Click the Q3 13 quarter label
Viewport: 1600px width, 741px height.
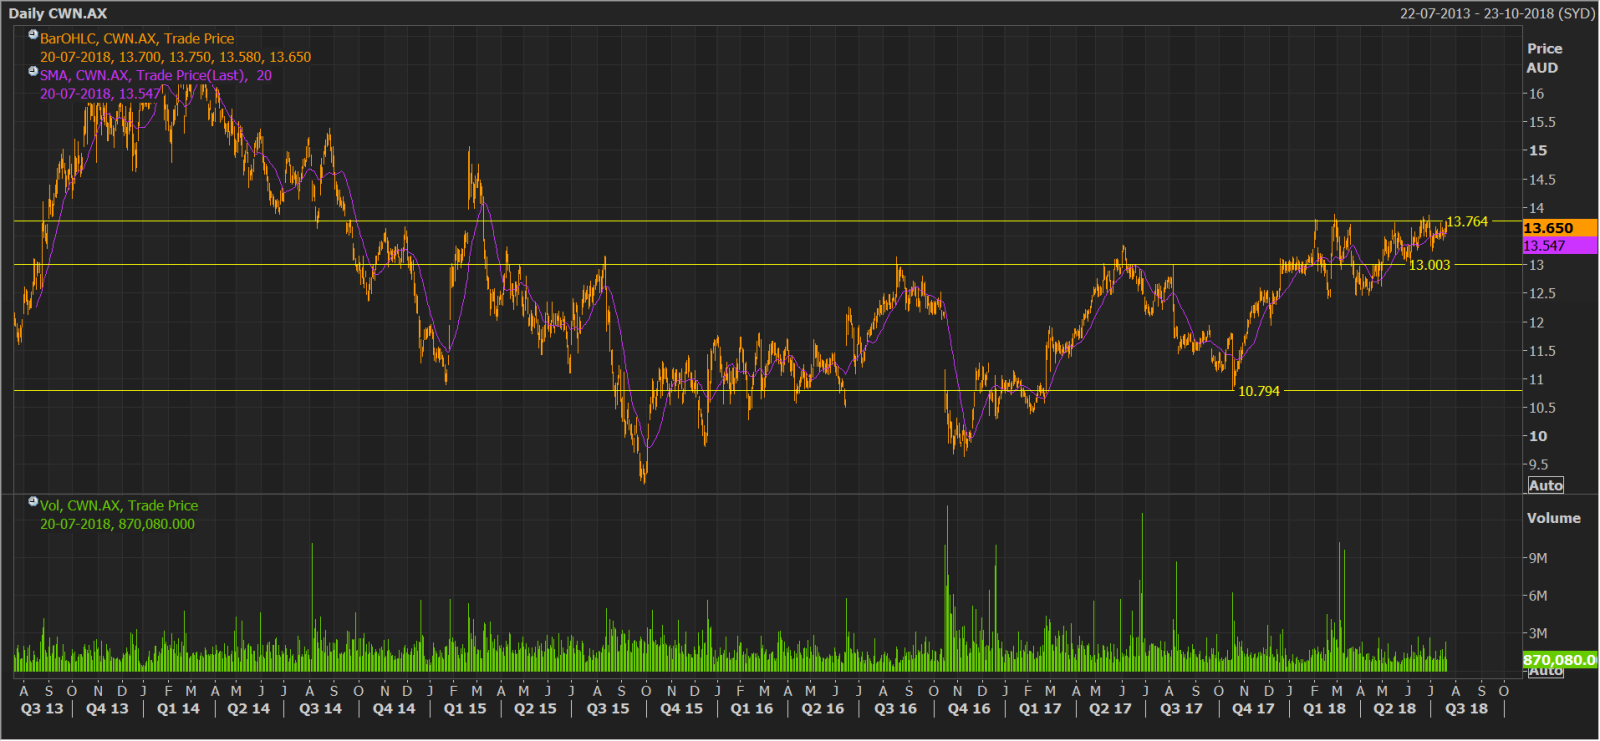(42, 709)
